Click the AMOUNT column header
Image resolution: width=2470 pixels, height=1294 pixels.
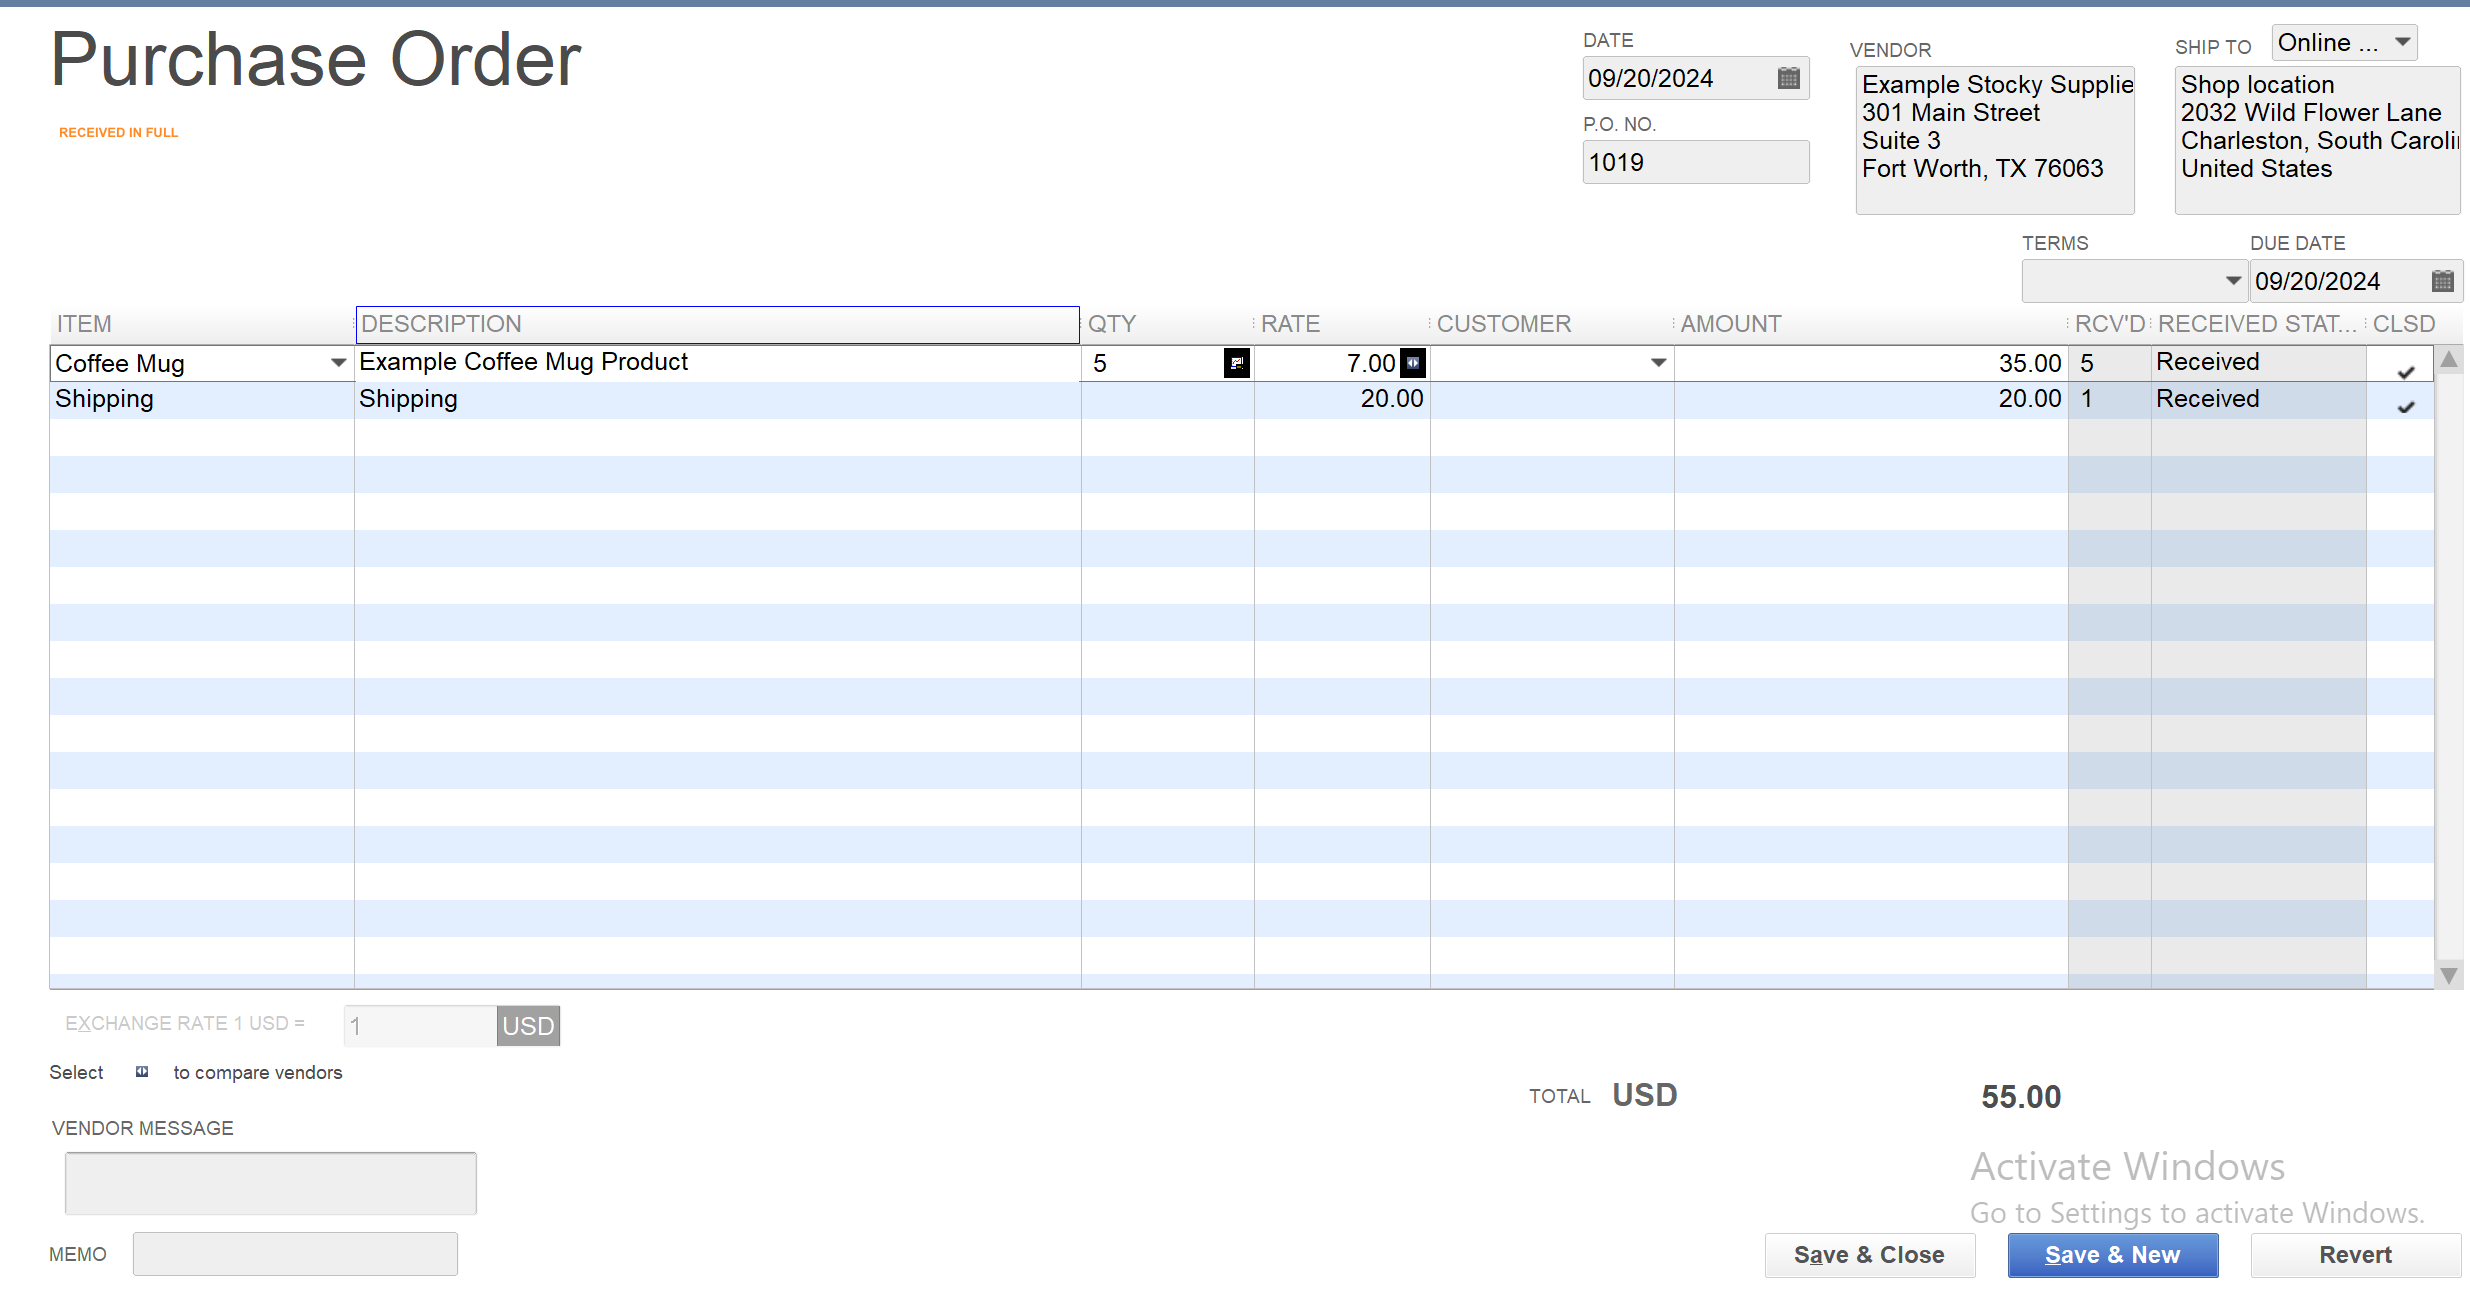point(1730,324)
